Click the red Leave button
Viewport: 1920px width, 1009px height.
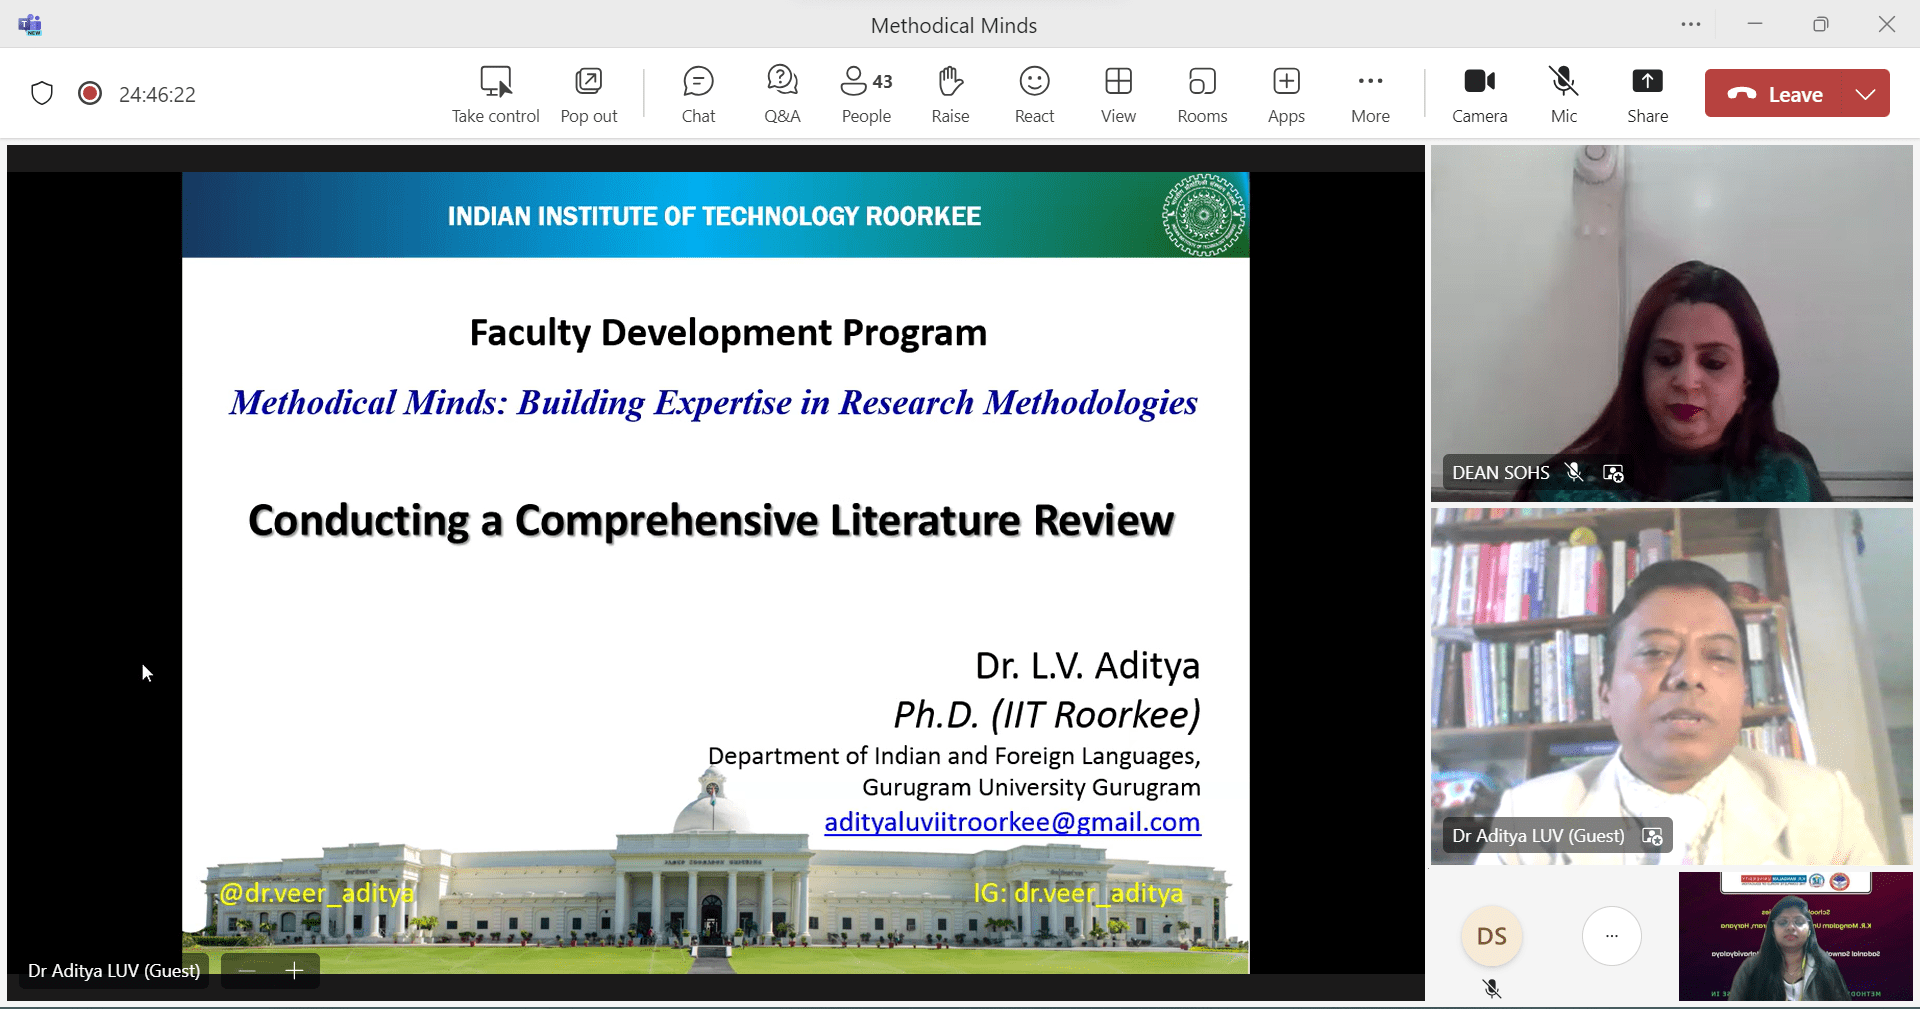[1778, 94]
